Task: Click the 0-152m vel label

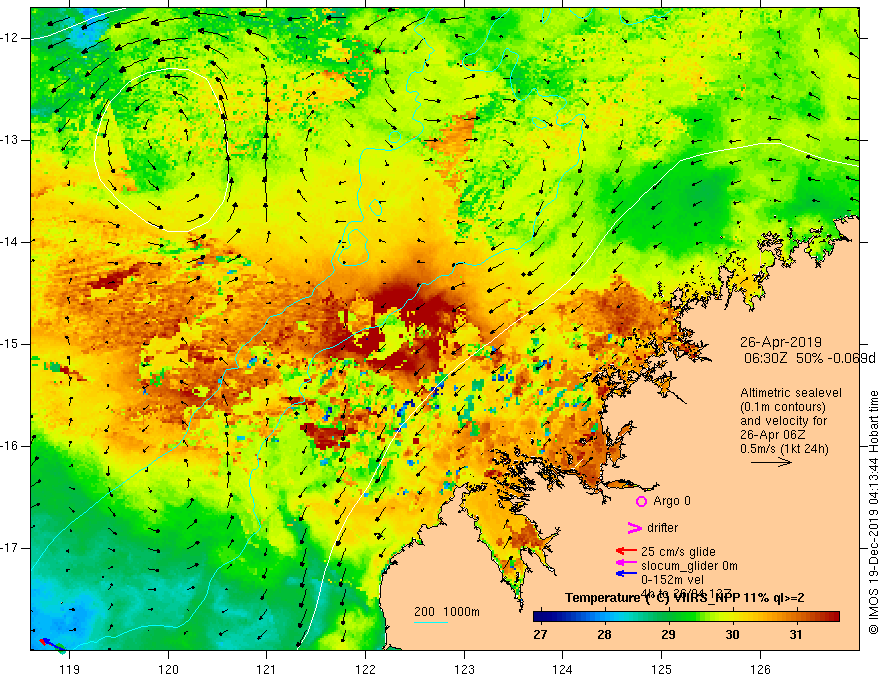Action: (x=672, y=580)
